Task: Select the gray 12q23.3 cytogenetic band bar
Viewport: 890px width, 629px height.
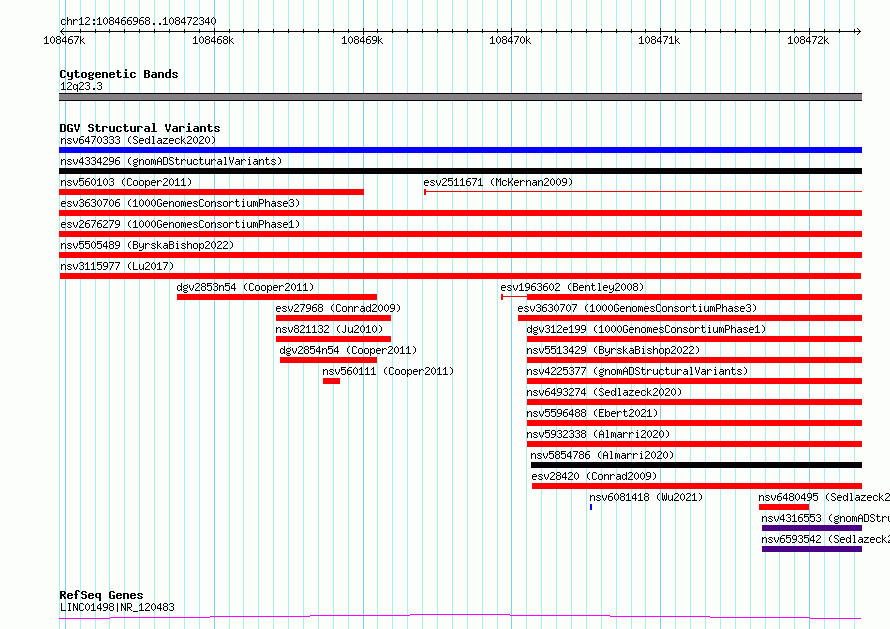Action: pos(460,97)
